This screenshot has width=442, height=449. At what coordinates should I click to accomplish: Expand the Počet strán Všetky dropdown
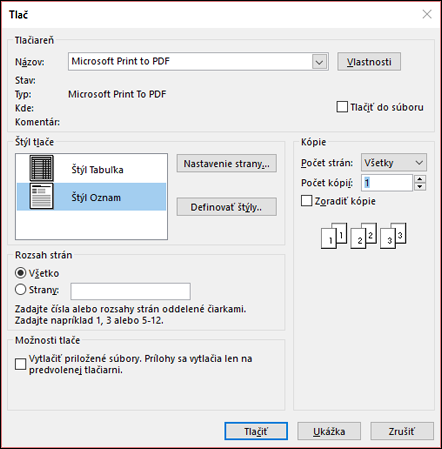[x=394, y=163]
